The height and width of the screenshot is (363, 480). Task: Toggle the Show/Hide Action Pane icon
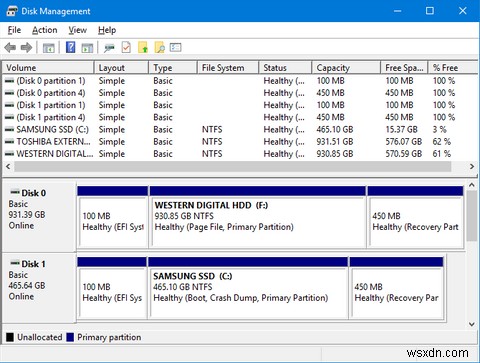[87, 48]
